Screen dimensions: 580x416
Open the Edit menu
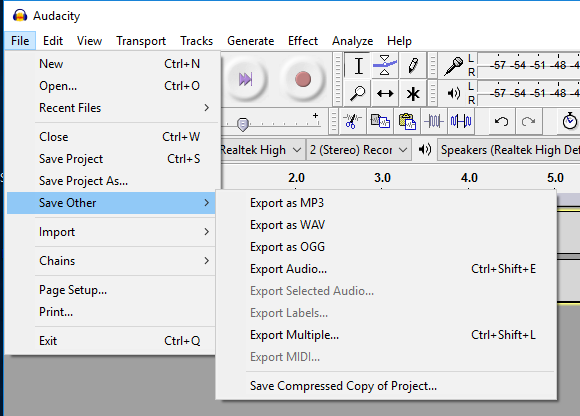pos(53,41)
